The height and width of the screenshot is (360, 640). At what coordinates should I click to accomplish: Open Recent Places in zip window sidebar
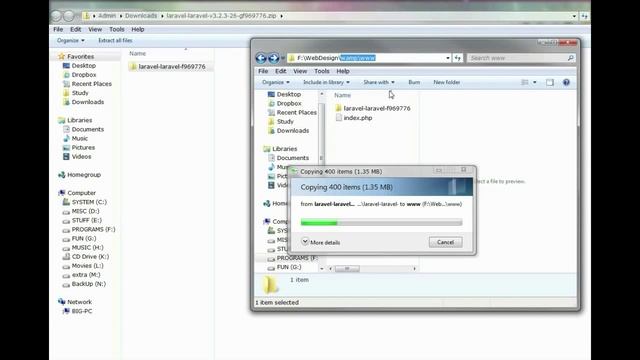pyautogui.click(x=87, y=84)
